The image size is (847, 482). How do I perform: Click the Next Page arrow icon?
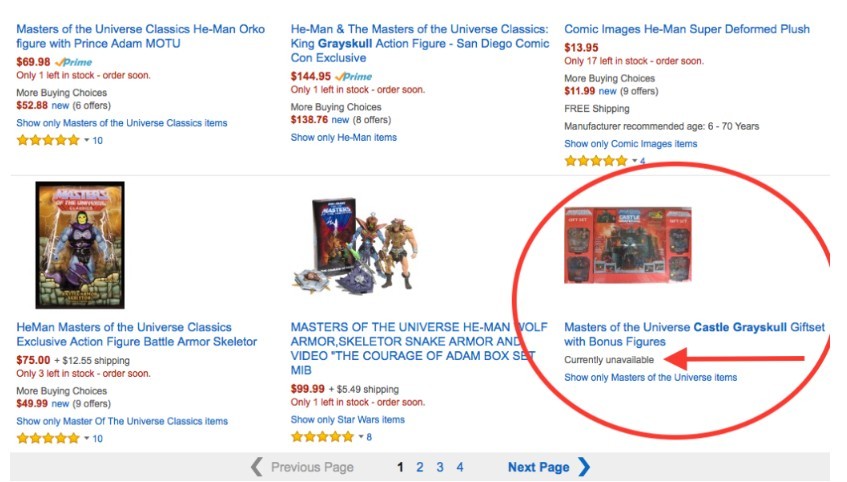(x=584, y=467)
